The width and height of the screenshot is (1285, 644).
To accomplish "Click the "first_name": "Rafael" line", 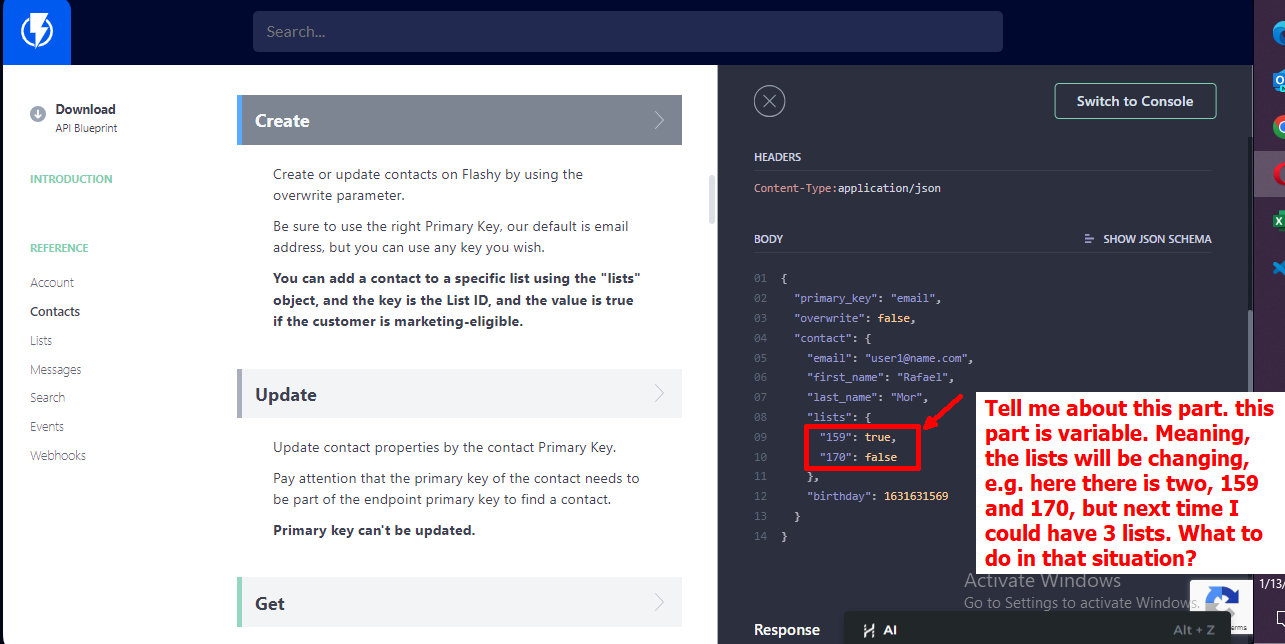I will pyautogui.click(x=881, y=377).
